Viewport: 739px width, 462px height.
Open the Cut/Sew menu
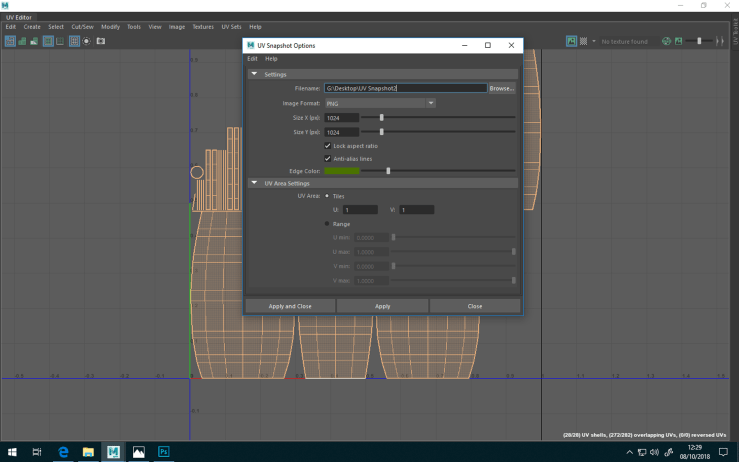click(82, 27)
